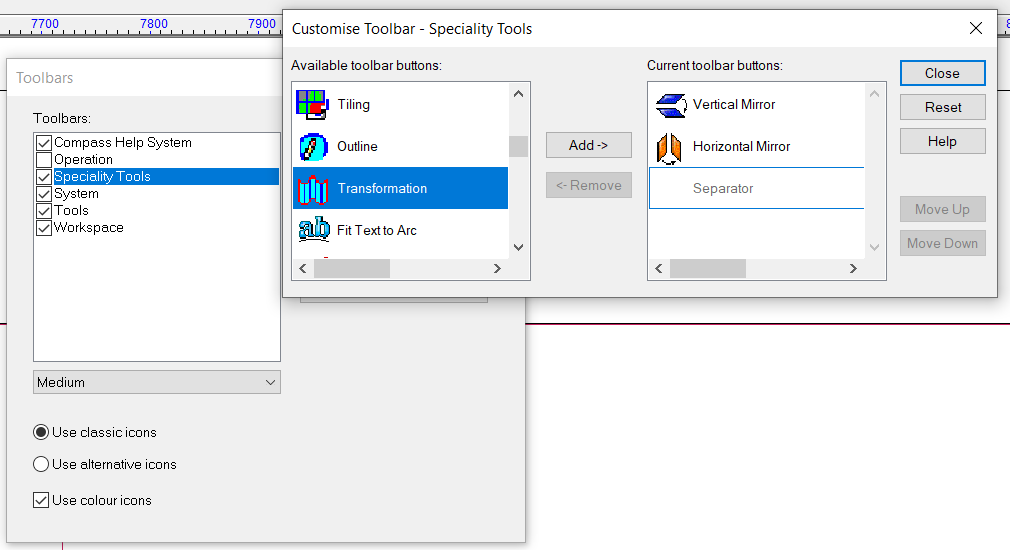
Task: Uncheck the System toolbar checkbox
Action: point(44,193)
